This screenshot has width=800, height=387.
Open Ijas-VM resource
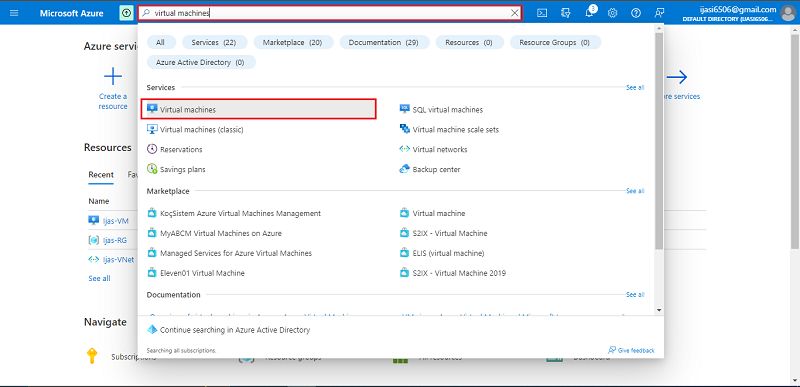(115, 221)
